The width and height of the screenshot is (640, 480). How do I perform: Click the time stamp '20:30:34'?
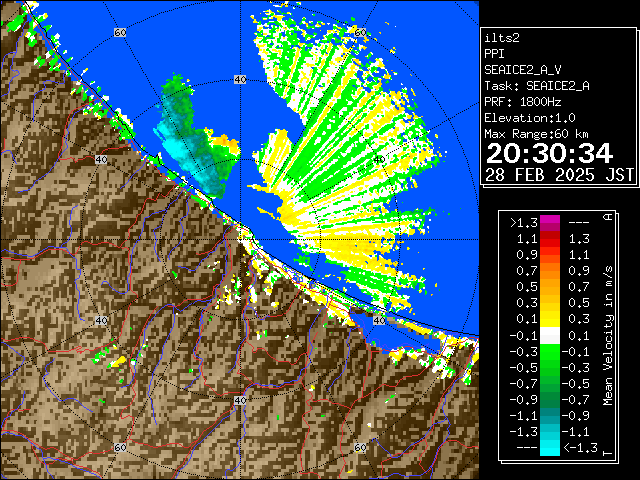tap(549, 153)
